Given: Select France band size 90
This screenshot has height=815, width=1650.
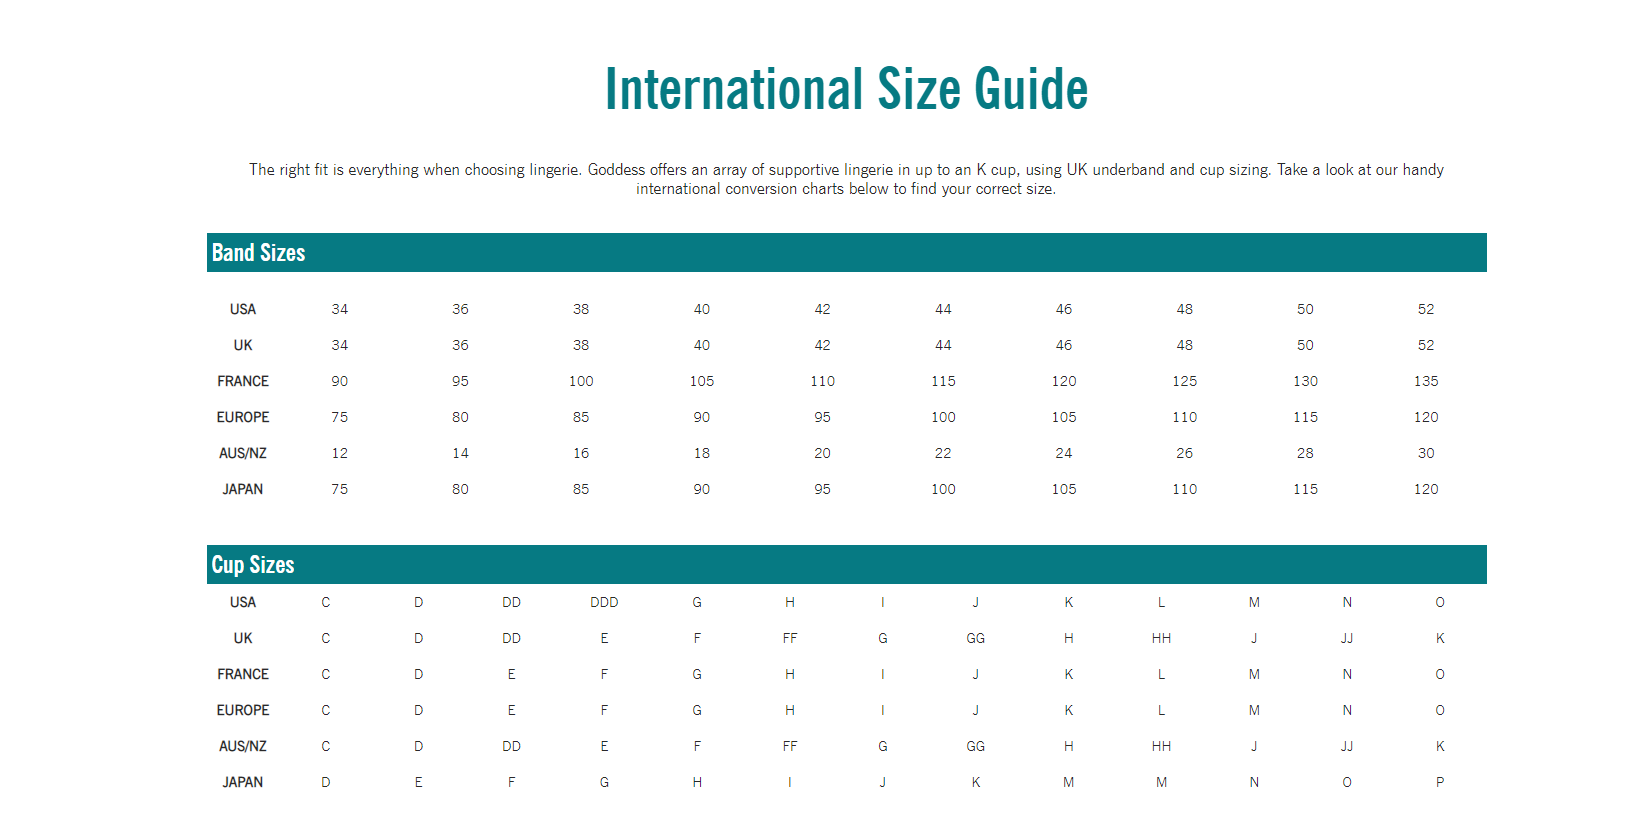Looking at the screenshot, I should [x=340, y=381].
